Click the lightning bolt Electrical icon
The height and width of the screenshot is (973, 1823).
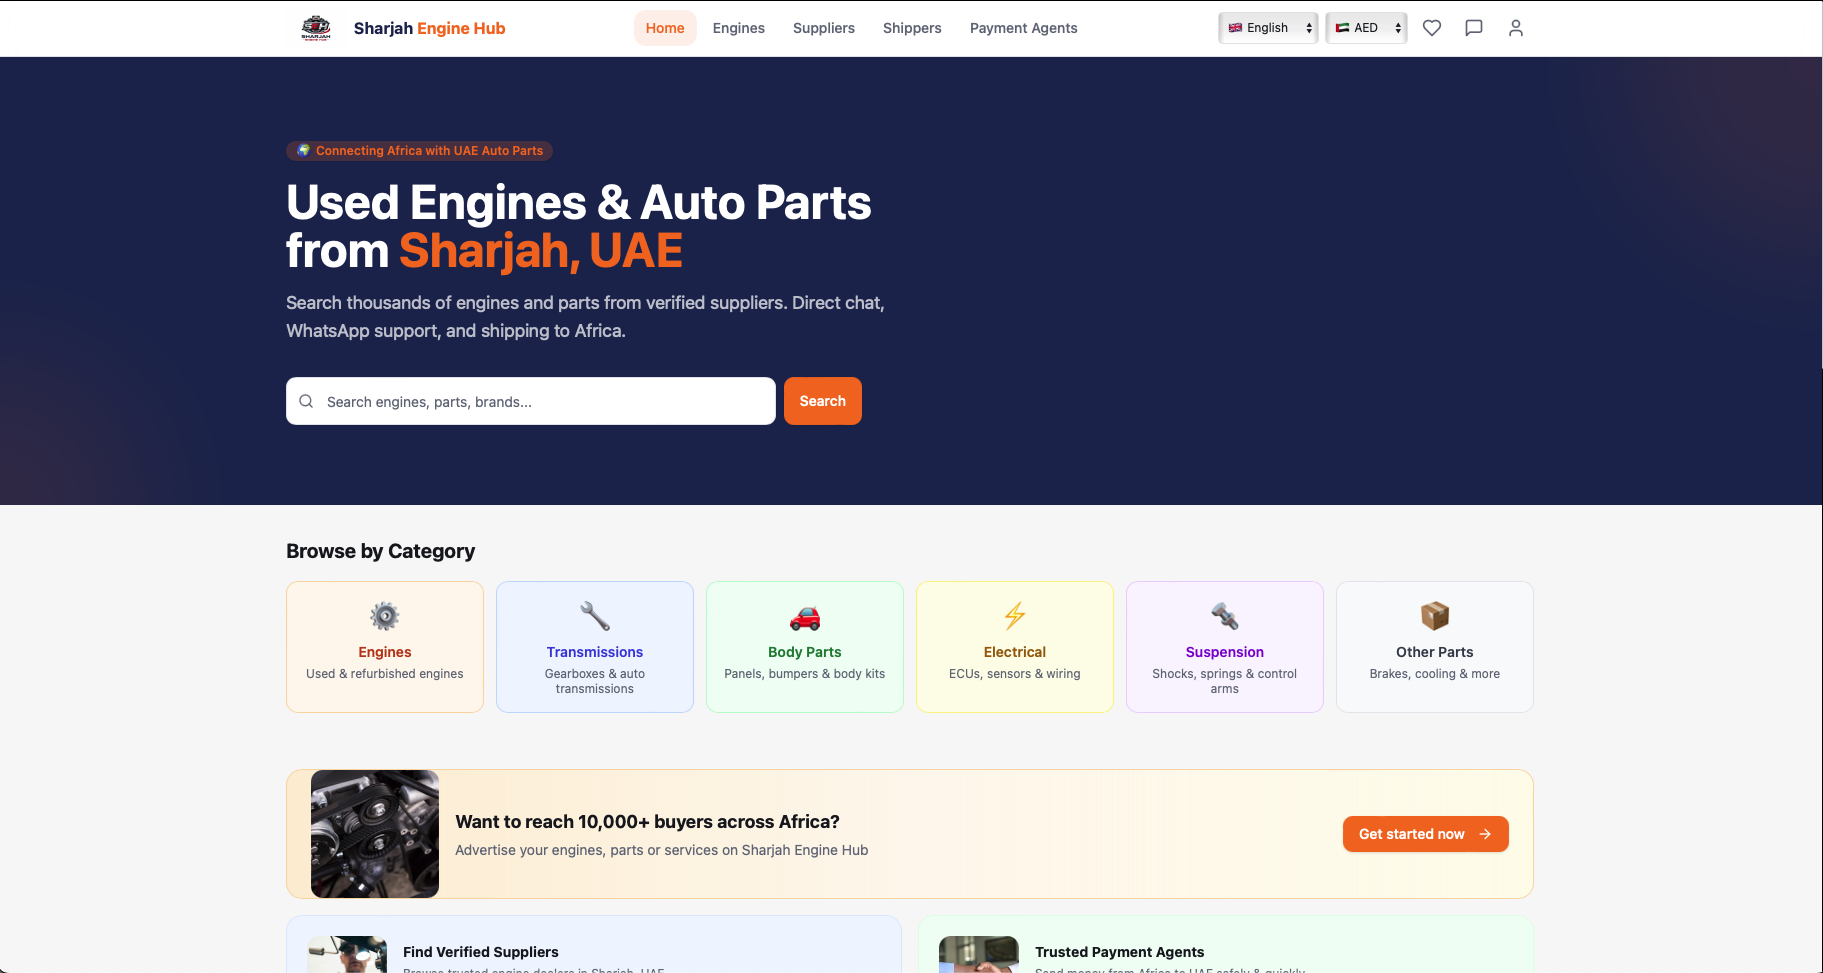[1015, 616]
